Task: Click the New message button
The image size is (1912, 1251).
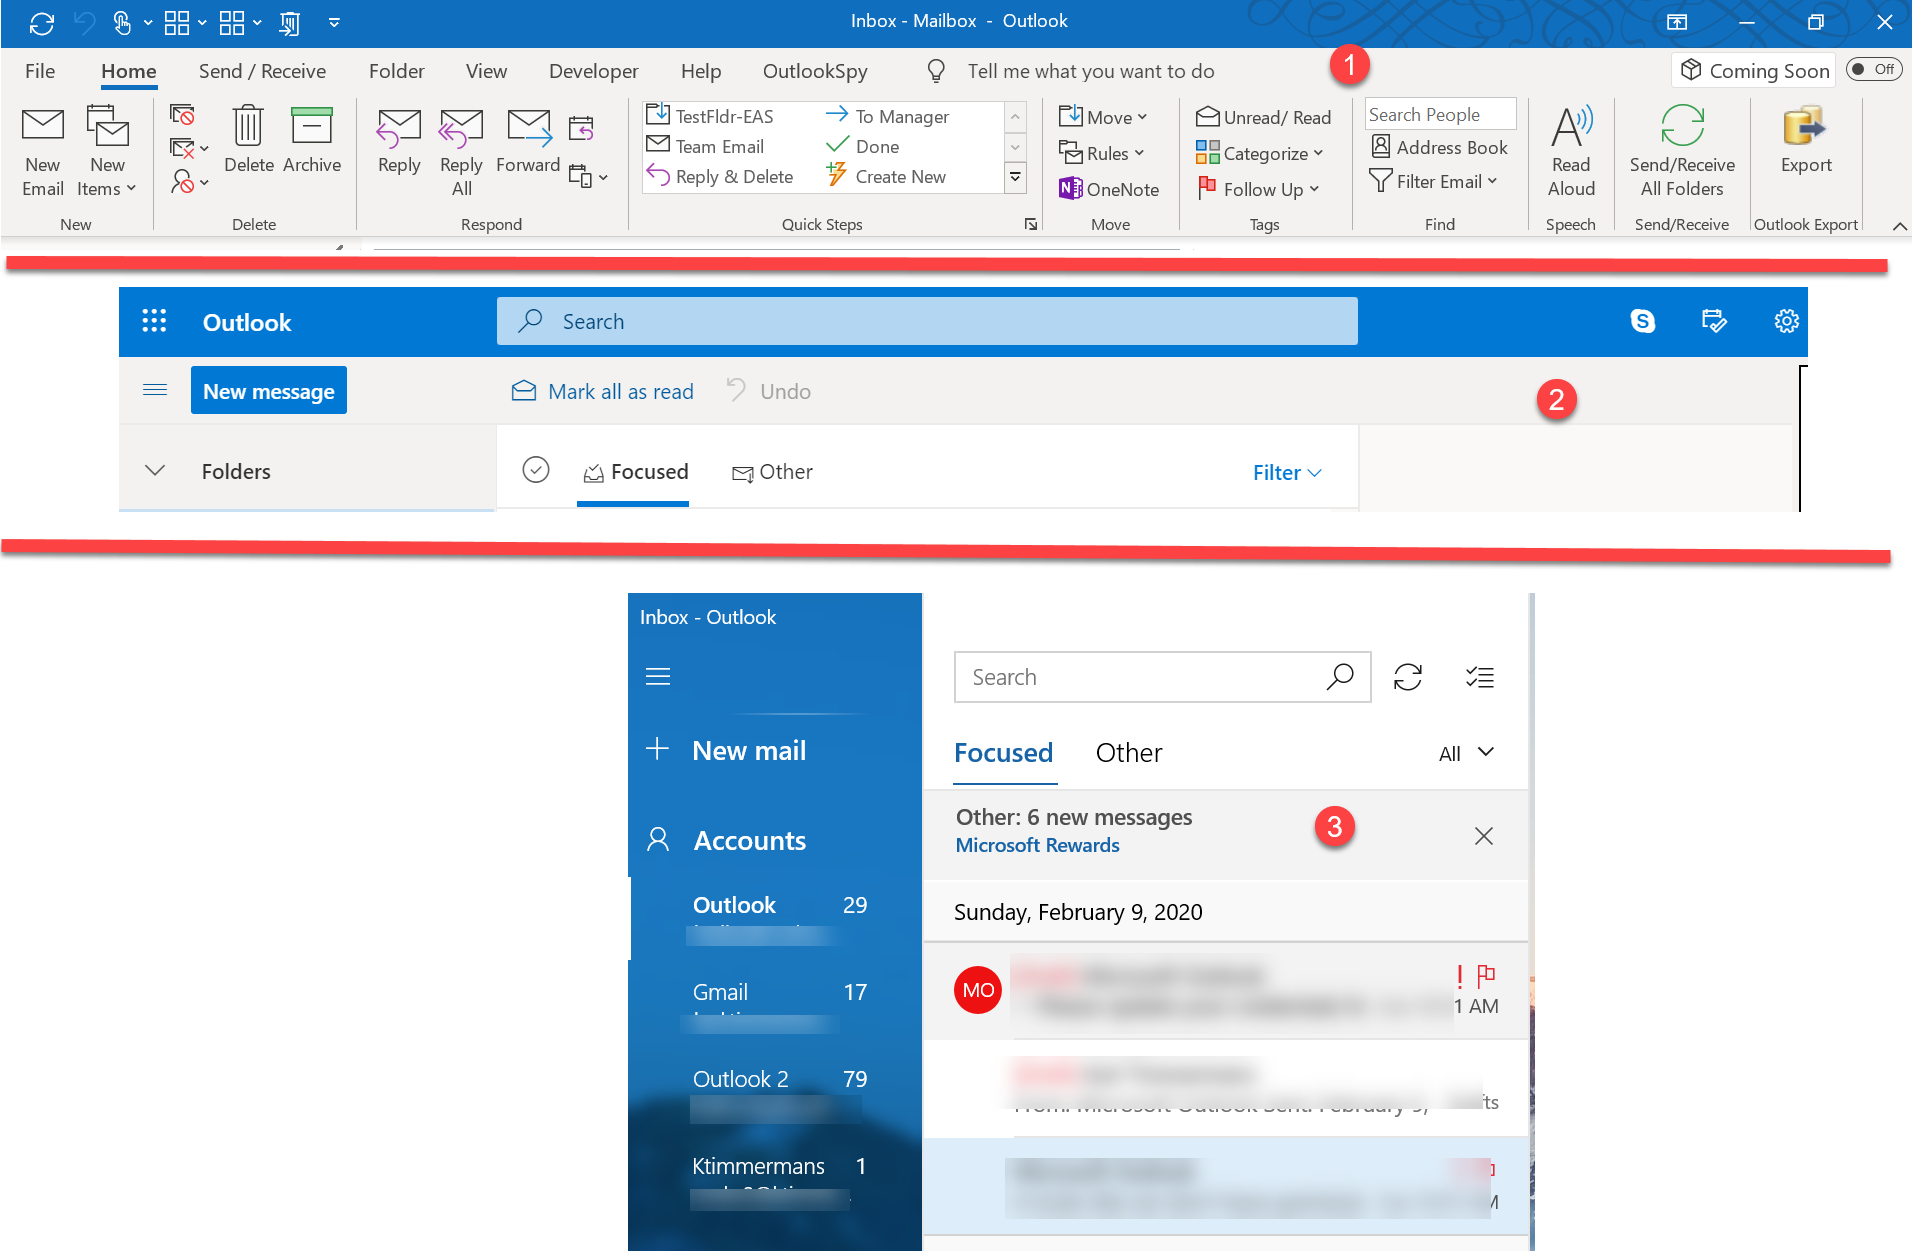Action: click(x=269, y=390)
